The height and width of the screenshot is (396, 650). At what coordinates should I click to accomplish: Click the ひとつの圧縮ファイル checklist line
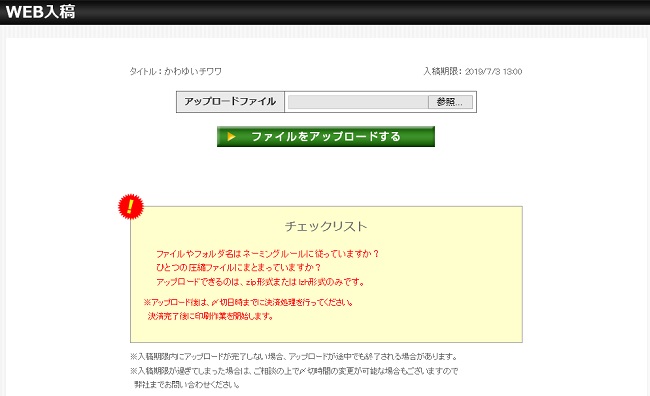238,267
